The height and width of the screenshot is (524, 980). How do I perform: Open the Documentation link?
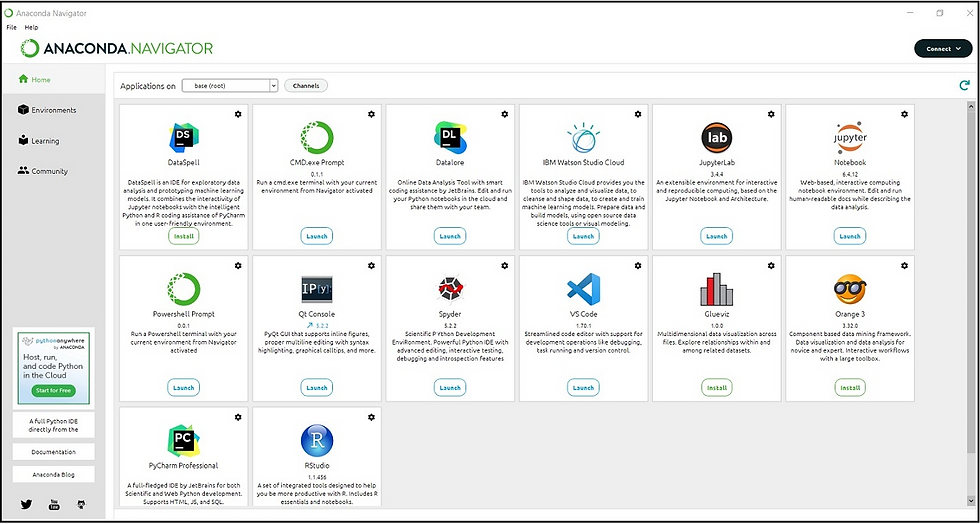tap(54, 451)
